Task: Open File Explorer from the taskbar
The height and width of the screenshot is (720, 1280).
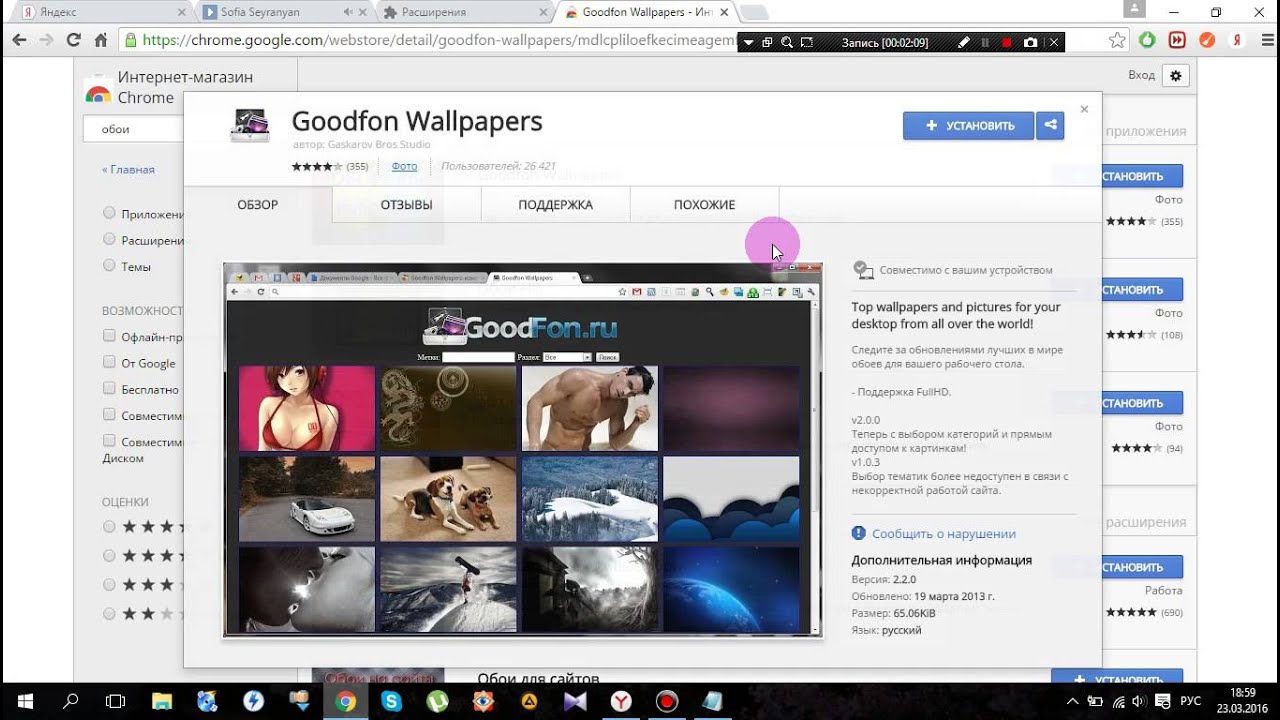Action: click(x=161, y=702)
